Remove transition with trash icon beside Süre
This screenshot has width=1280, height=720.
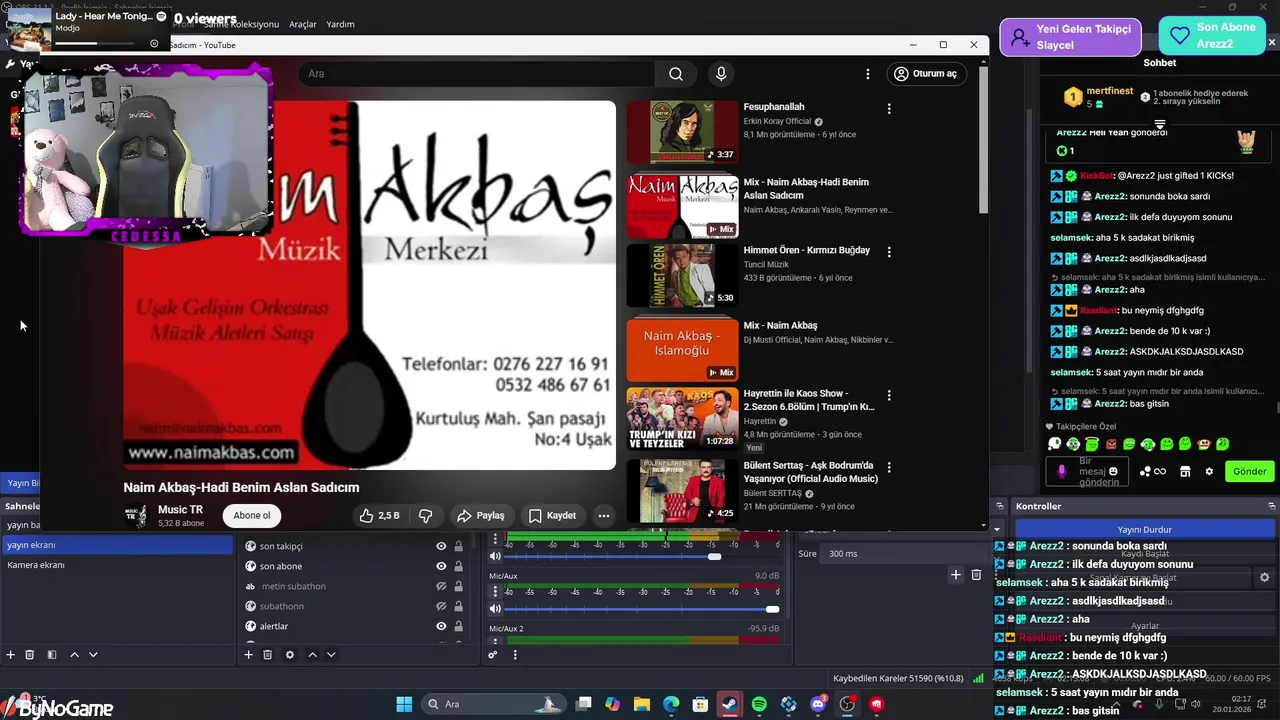(976, 575)
